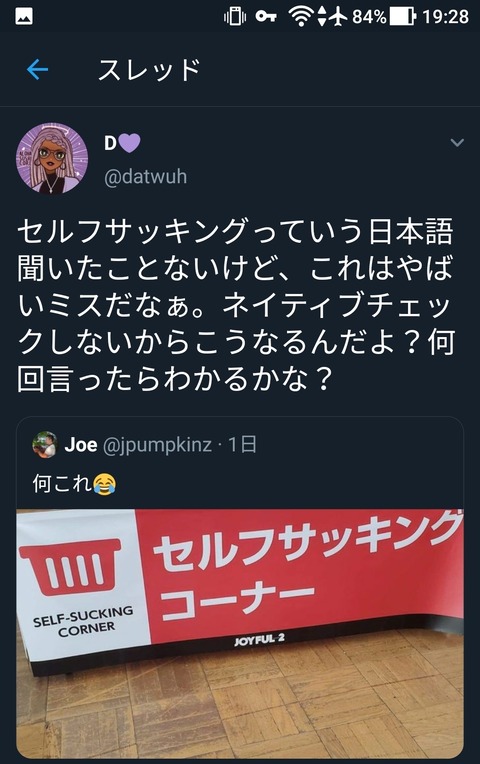Open Joe's small avatar in quoted tweet
This screenshot has height=764, width=480.
pos(44,444)
